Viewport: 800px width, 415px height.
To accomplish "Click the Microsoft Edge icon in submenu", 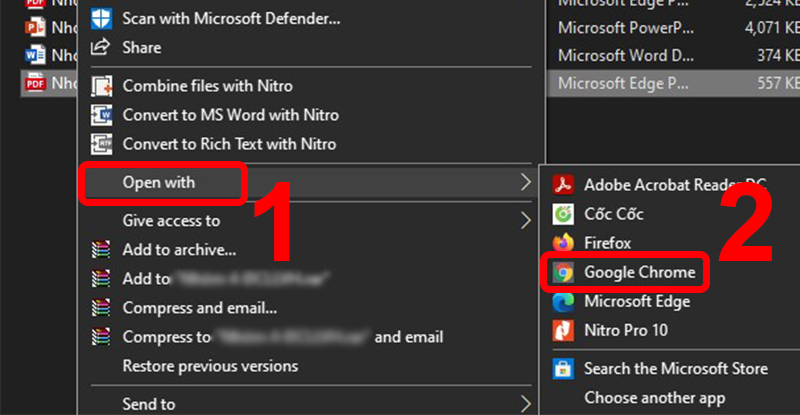I will [564, 301].
